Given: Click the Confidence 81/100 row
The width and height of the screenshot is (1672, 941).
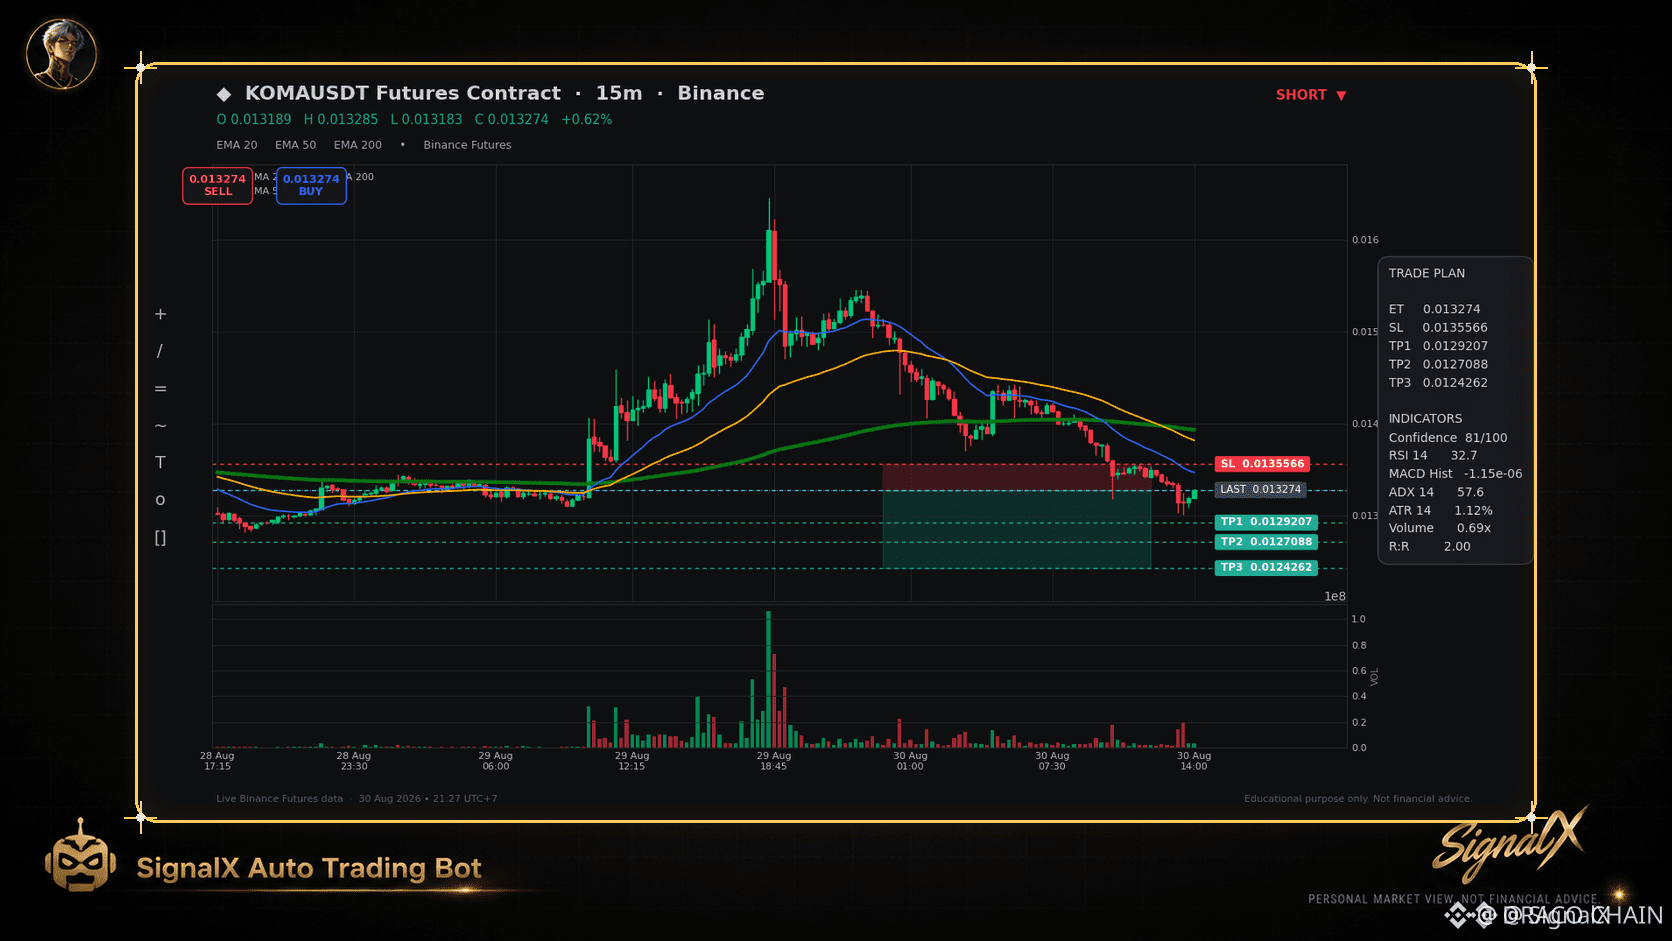Looking at the screenshot, I should 1448,438.
